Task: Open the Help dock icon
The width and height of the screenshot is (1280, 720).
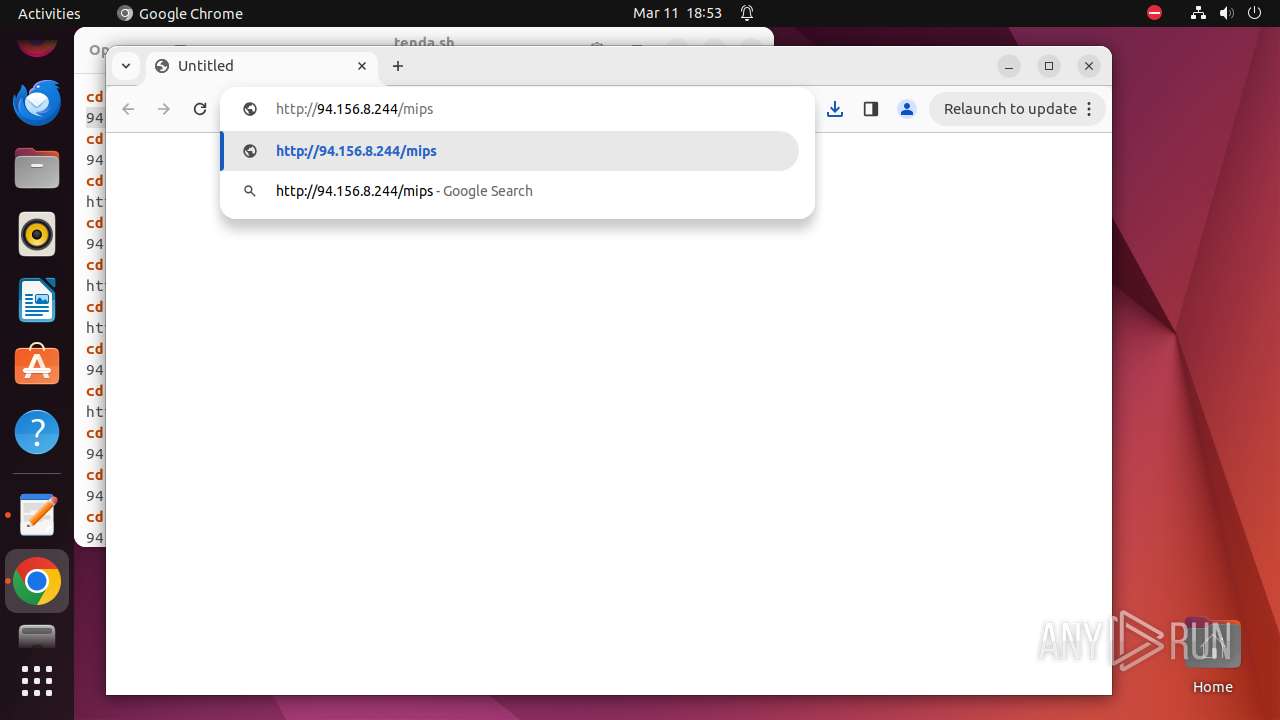Action: click(37, 432)
